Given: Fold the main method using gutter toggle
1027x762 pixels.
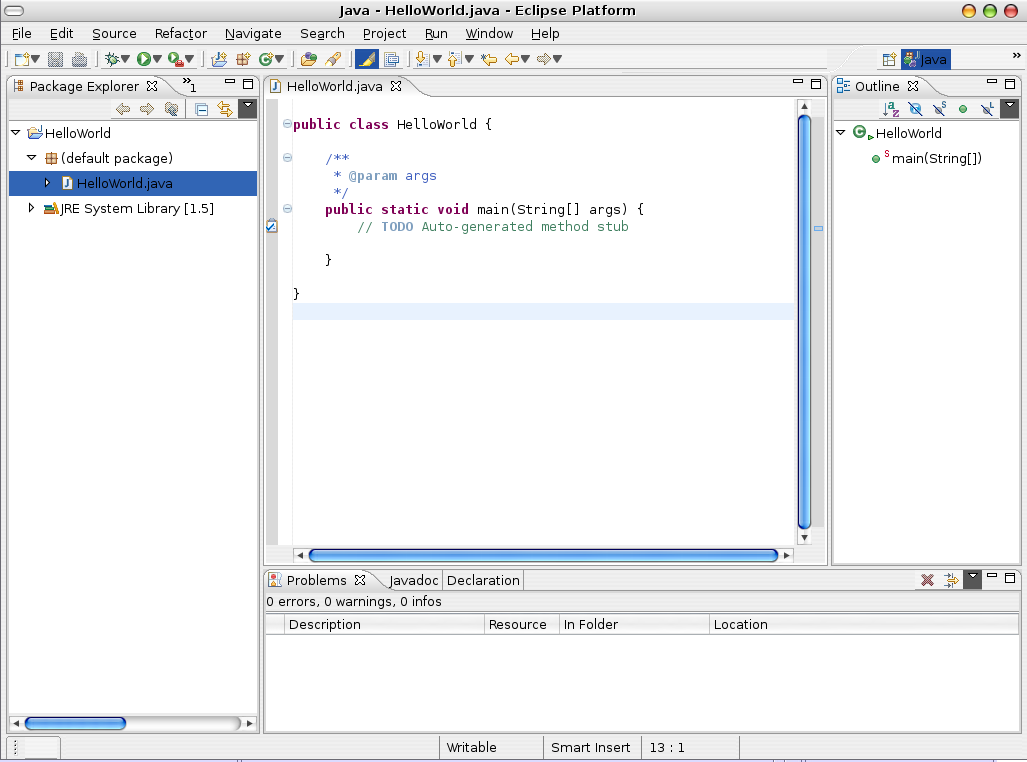Looking at the screenshot, I should click(287, 208).
